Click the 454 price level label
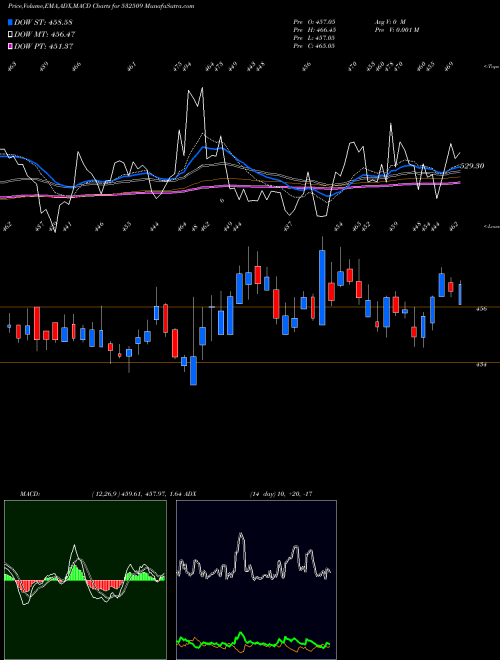The width and height of the screenshot is (500, 660). click(481, 365)
